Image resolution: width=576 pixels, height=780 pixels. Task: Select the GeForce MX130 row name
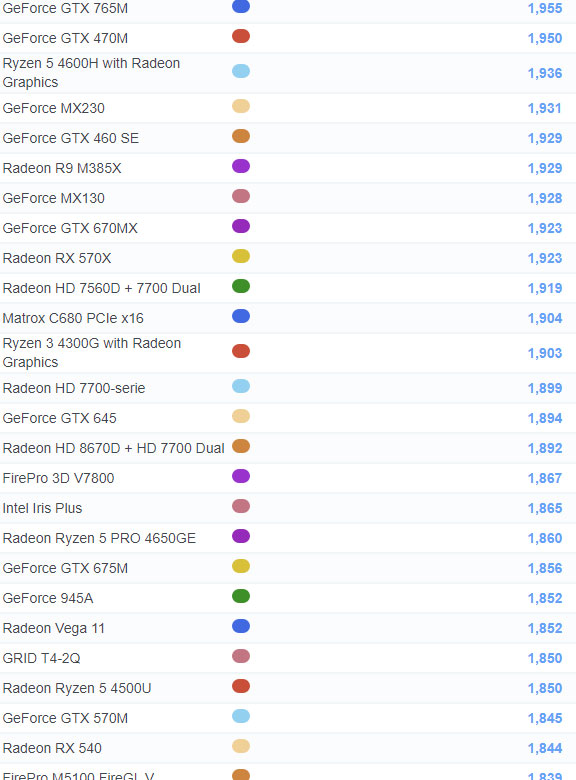[54, 198]
